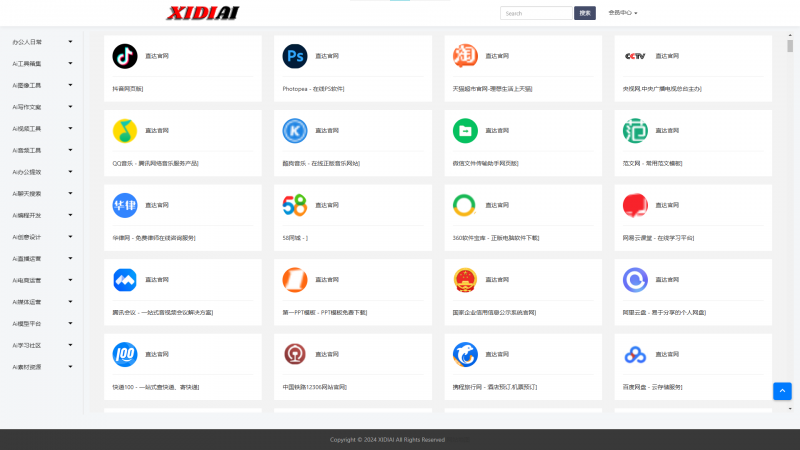Open the AI学习社区 sidebar menu
The image size is (800, 450).
(x=42, y=345)
